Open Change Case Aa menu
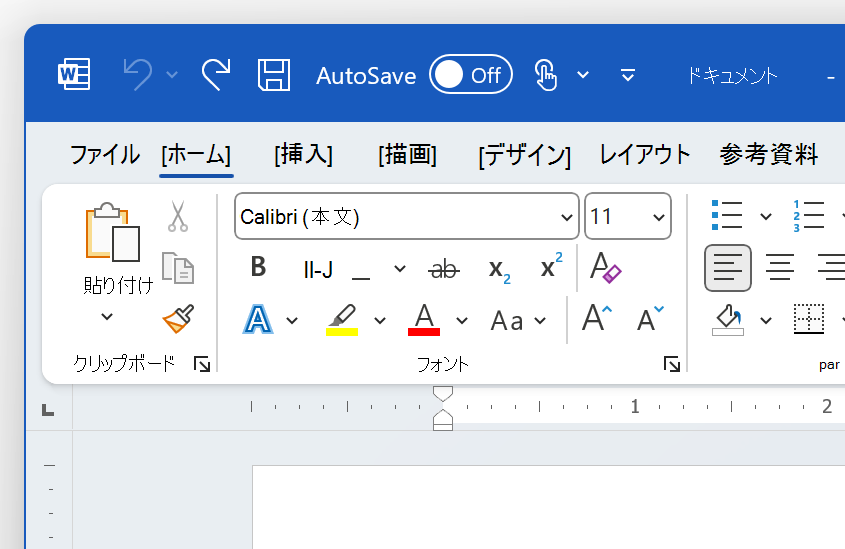 (x=518, y=321)
